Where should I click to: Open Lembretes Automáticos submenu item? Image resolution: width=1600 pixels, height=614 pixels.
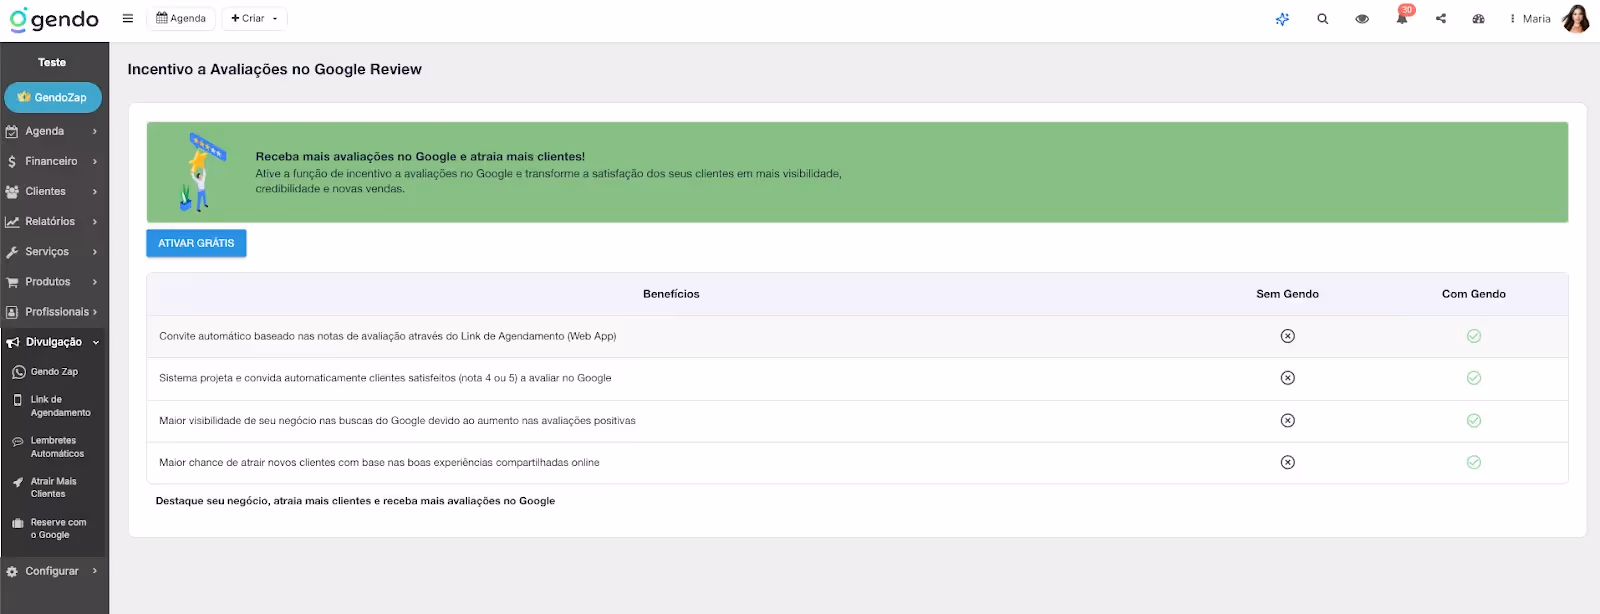click(57, 447)
